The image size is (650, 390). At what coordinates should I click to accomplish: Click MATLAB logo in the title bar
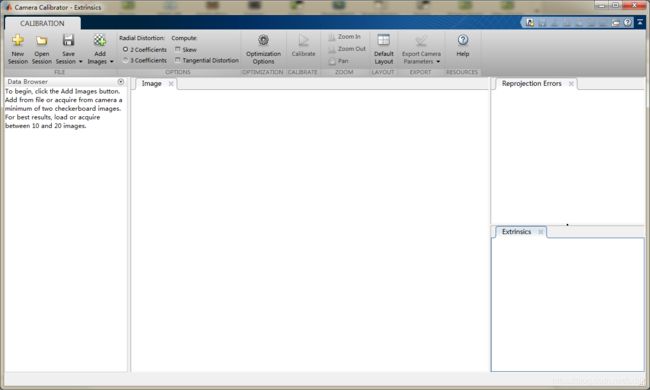click(8, 7)
